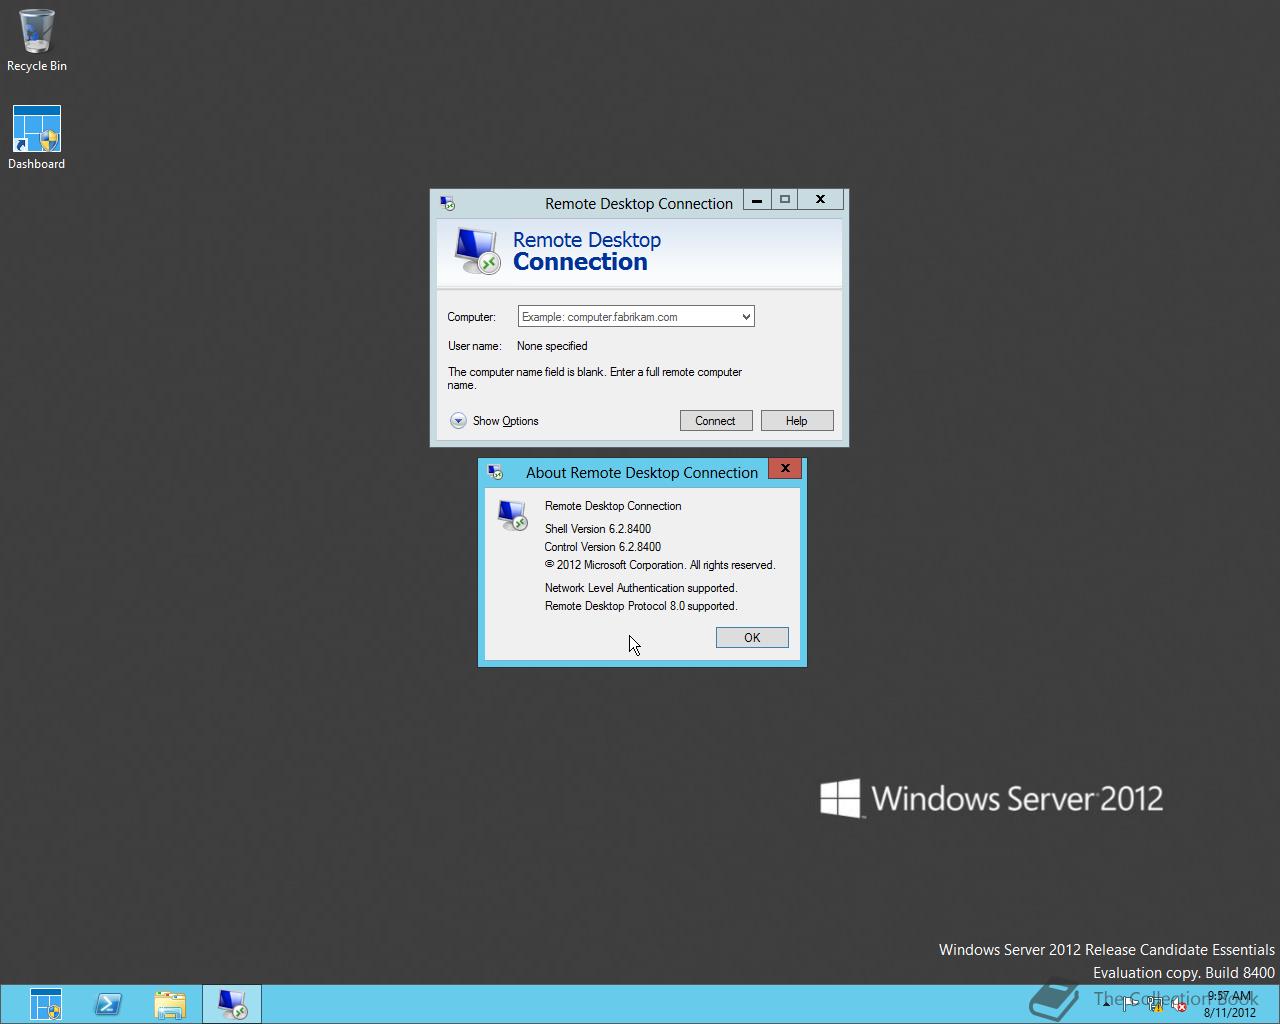Click OK in the About dialog
Viewport: 1280px width, 1024px height.
click(x=752, y=638)
